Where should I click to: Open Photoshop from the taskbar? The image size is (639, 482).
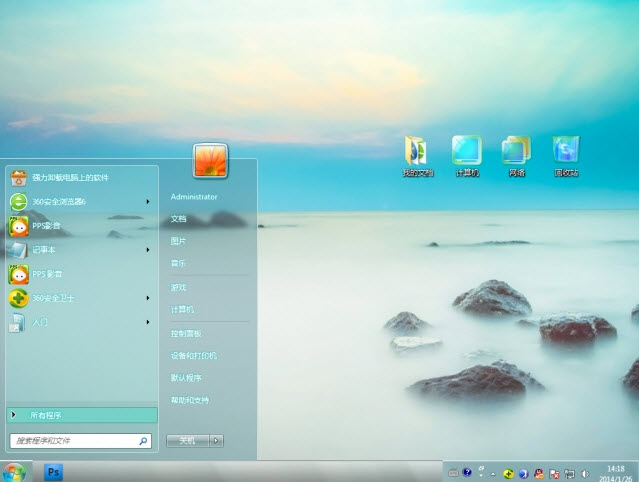pyautogui.click(x=53, y=473)
